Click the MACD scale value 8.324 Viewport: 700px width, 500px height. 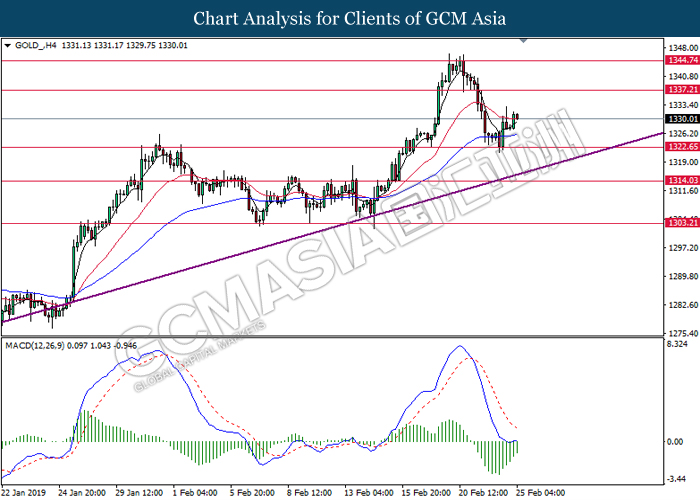tap(677, 344)
